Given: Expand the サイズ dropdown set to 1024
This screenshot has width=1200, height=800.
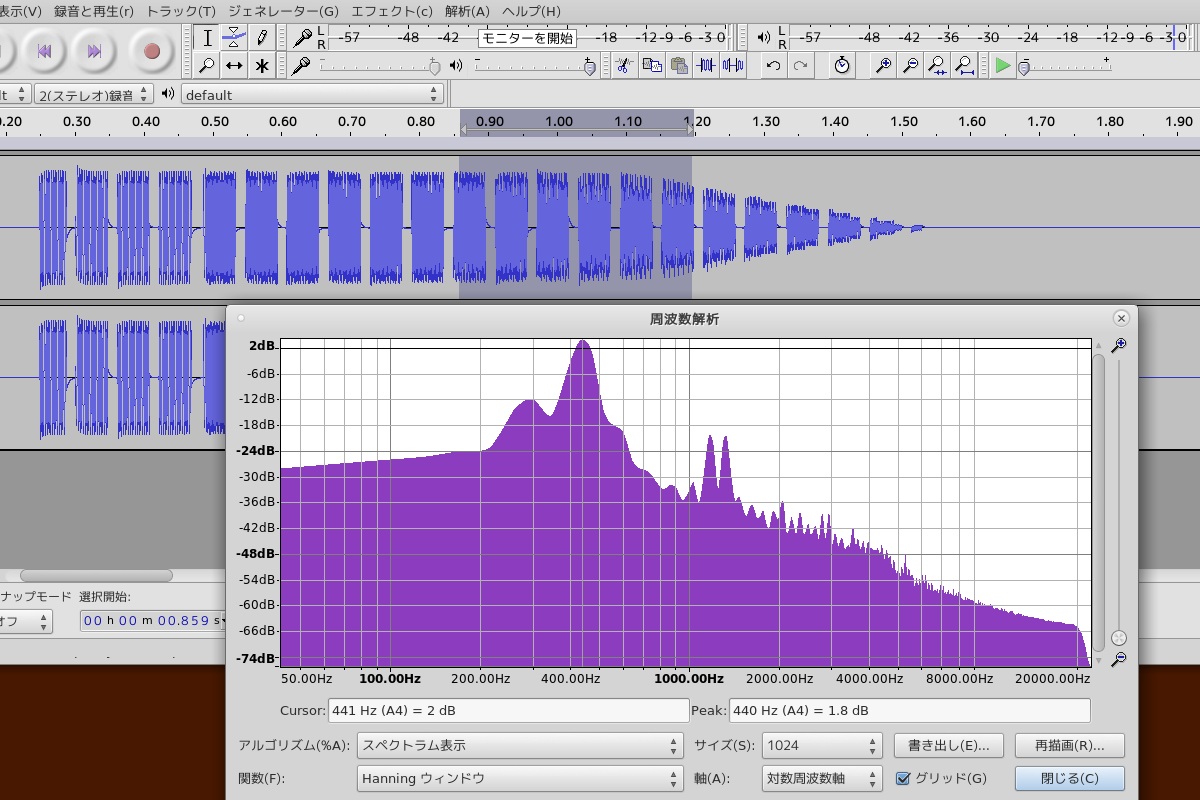Looking at the screenshot, I should click(822, 745).
